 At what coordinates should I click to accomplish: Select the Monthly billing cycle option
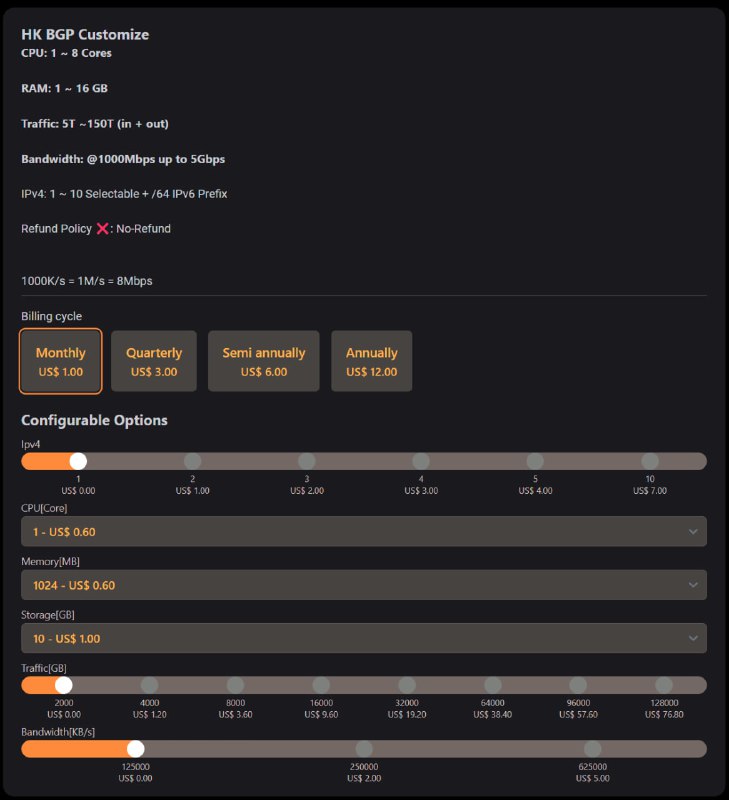61,361
